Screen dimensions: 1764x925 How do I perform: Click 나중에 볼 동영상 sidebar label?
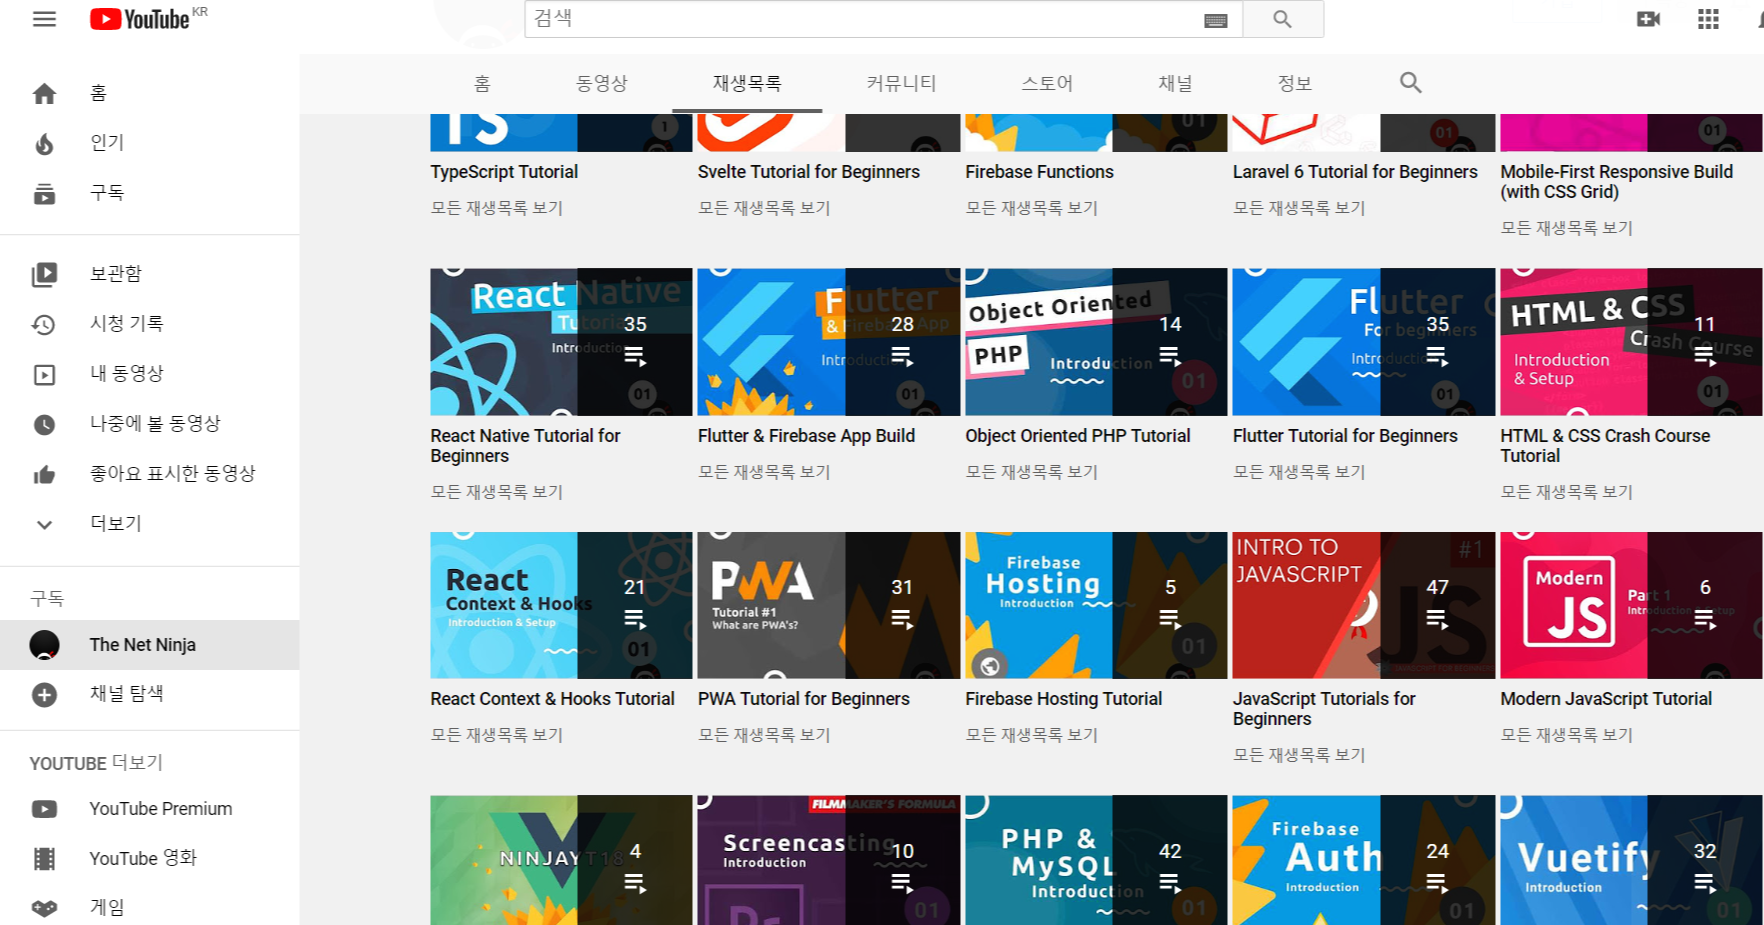pyautogui.click(x=155, y=424)
